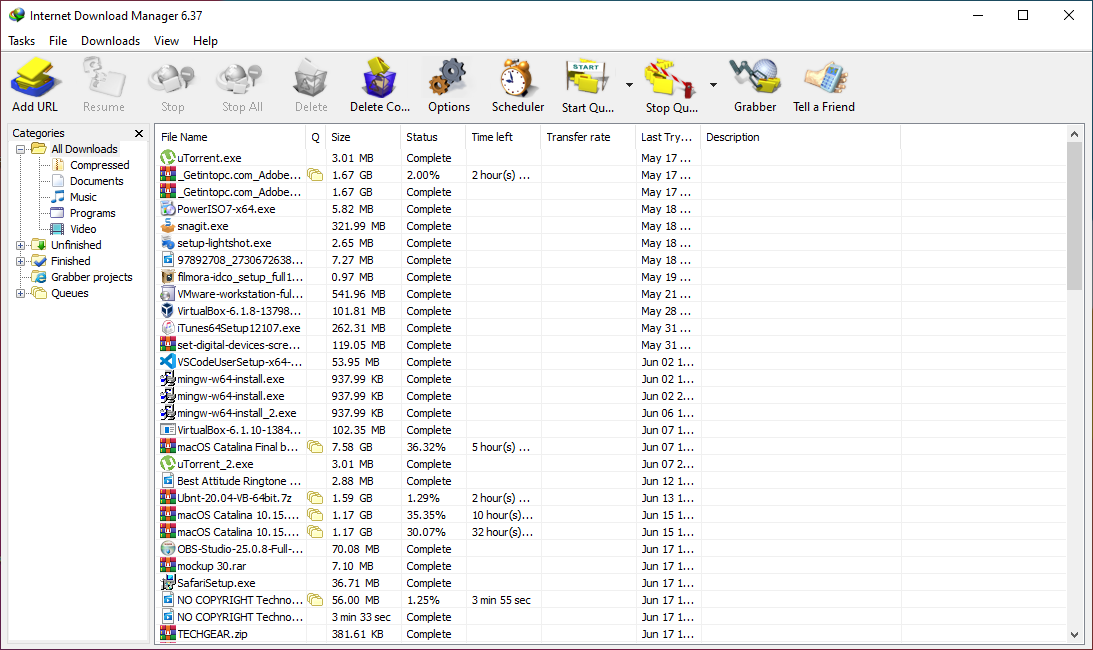Select the Video category
This screenshot has width=1093, height=650.
pyautogui.click(x=83, y=229)
